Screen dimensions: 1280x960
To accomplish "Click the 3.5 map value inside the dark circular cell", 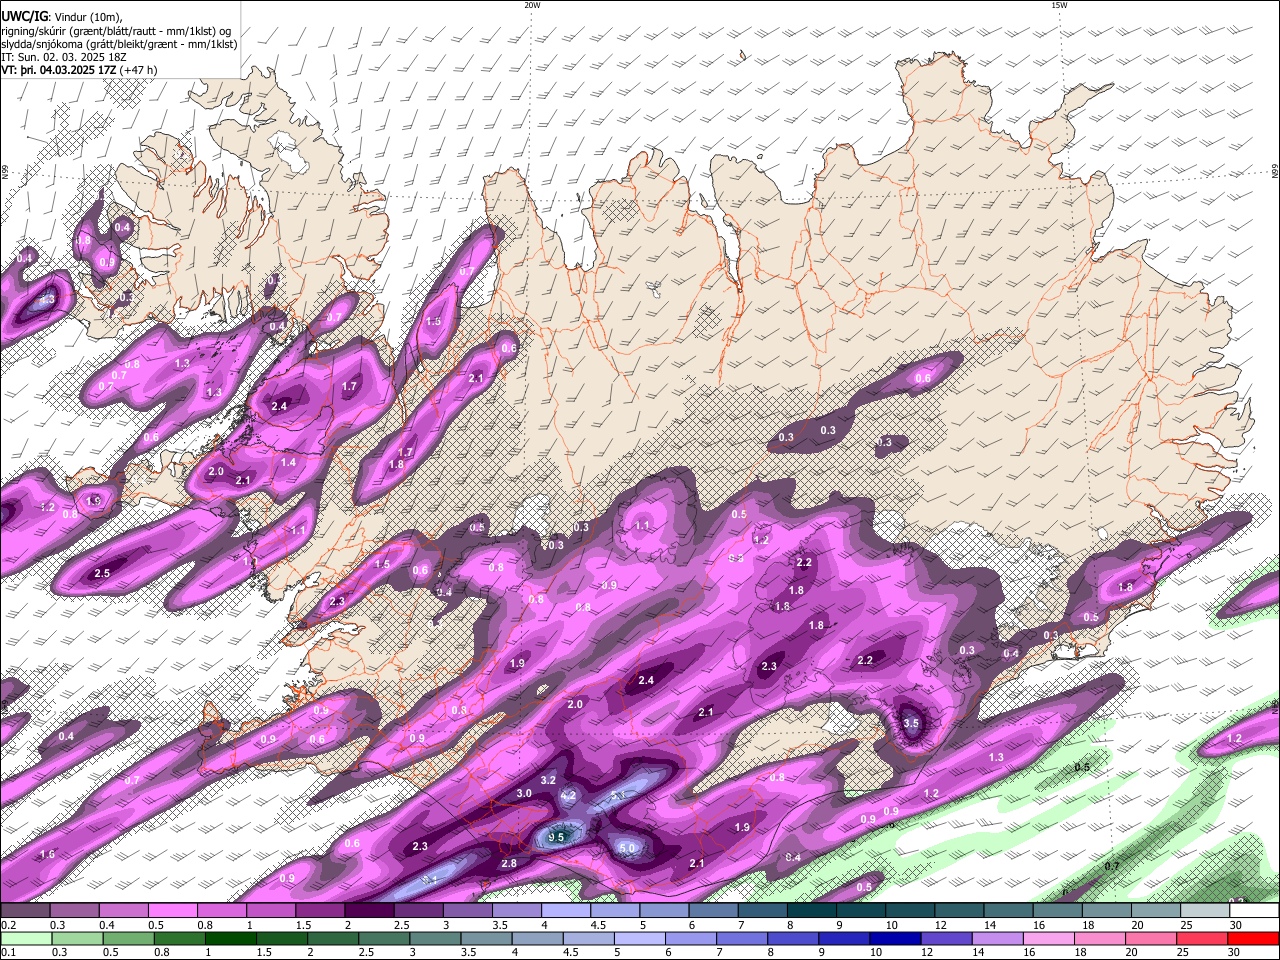I will [911, 723].
